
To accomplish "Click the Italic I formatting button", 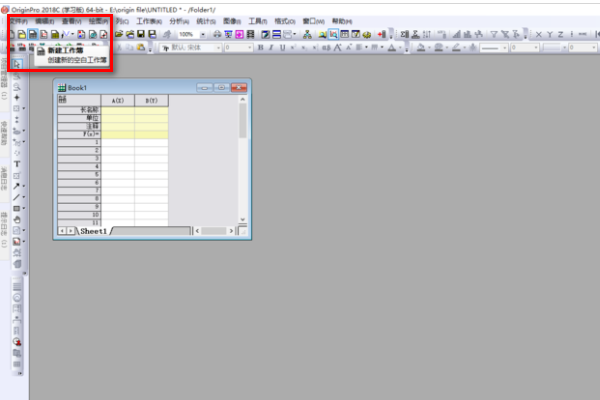I will tap(271, 47).
